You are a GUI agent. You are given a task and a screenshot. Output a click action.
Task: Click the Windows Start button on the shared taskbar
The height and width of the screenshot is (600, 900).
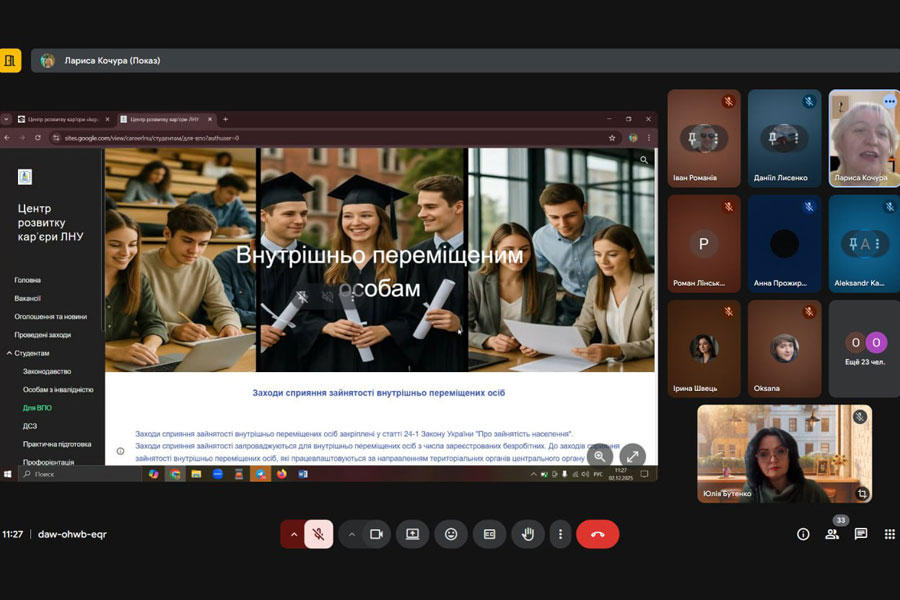pyautogui.click(x=7, y=474)
